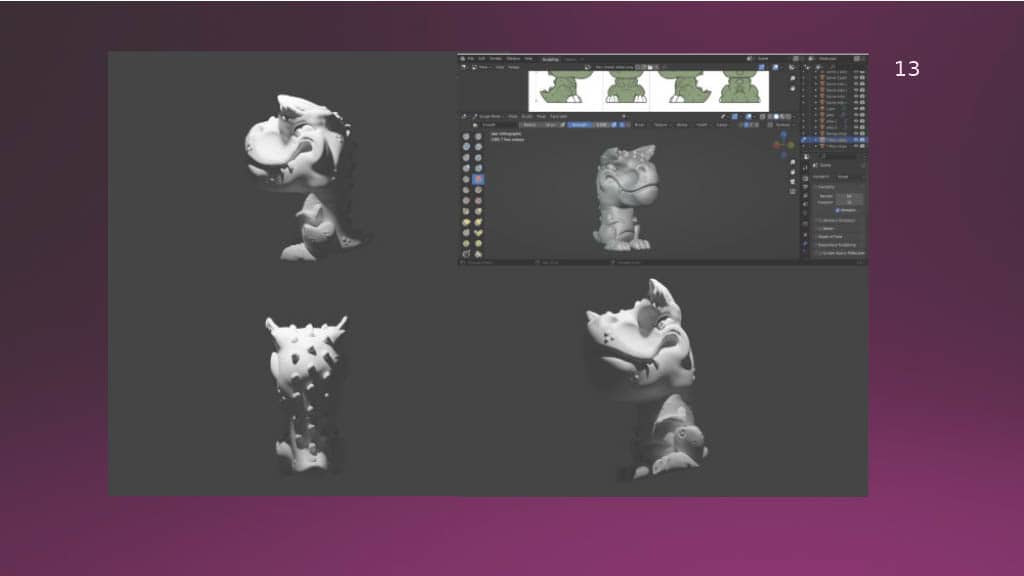Select the Grab sculpt brush
1024x576 pixels.
478,212
